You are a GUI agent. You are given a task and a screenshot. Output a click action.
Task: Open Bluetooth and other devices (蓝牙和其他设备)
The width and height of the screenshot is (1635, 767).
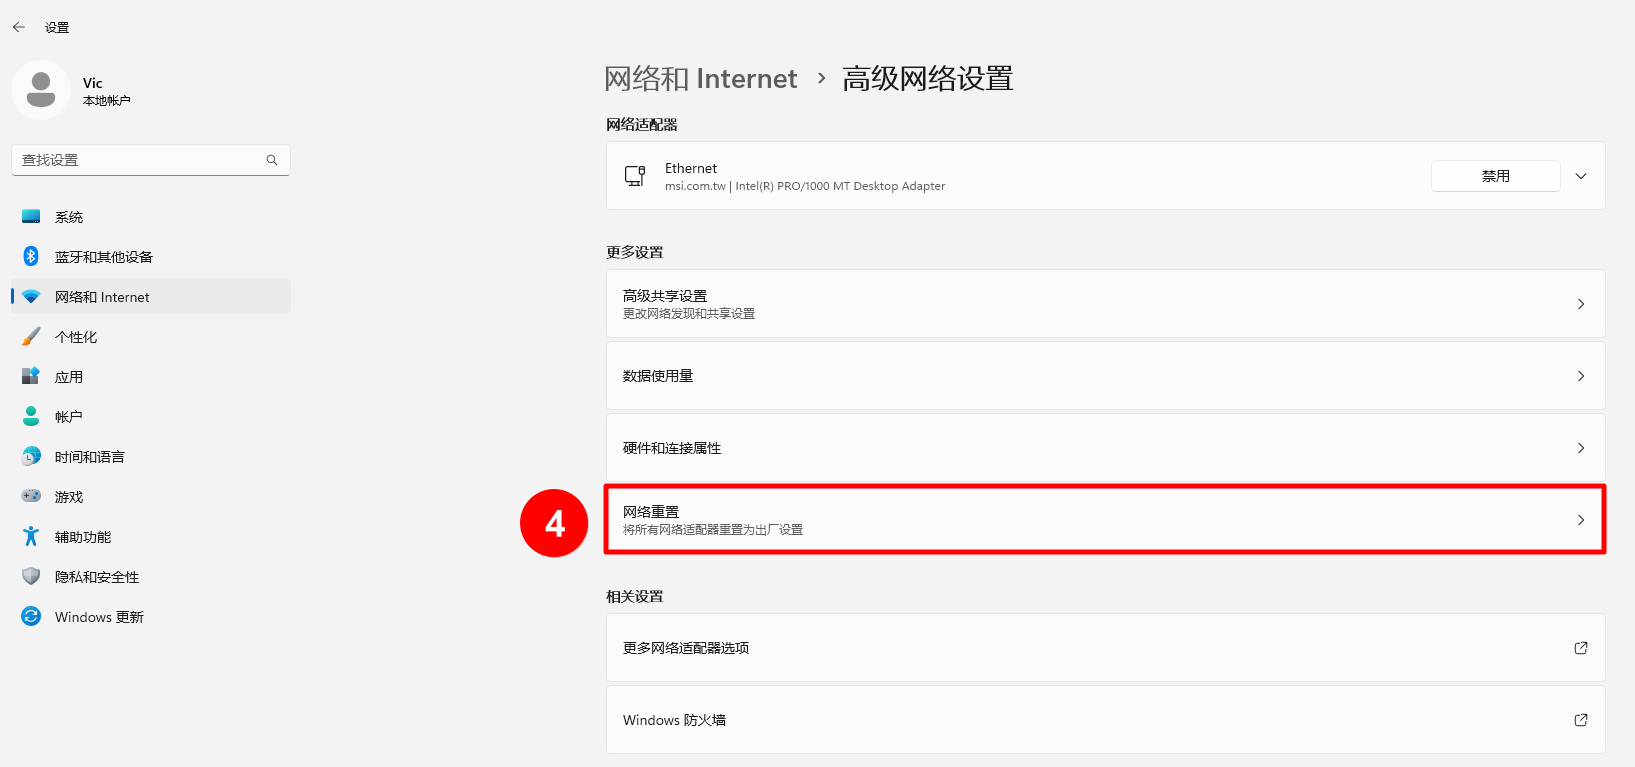[x=103, y=257]
